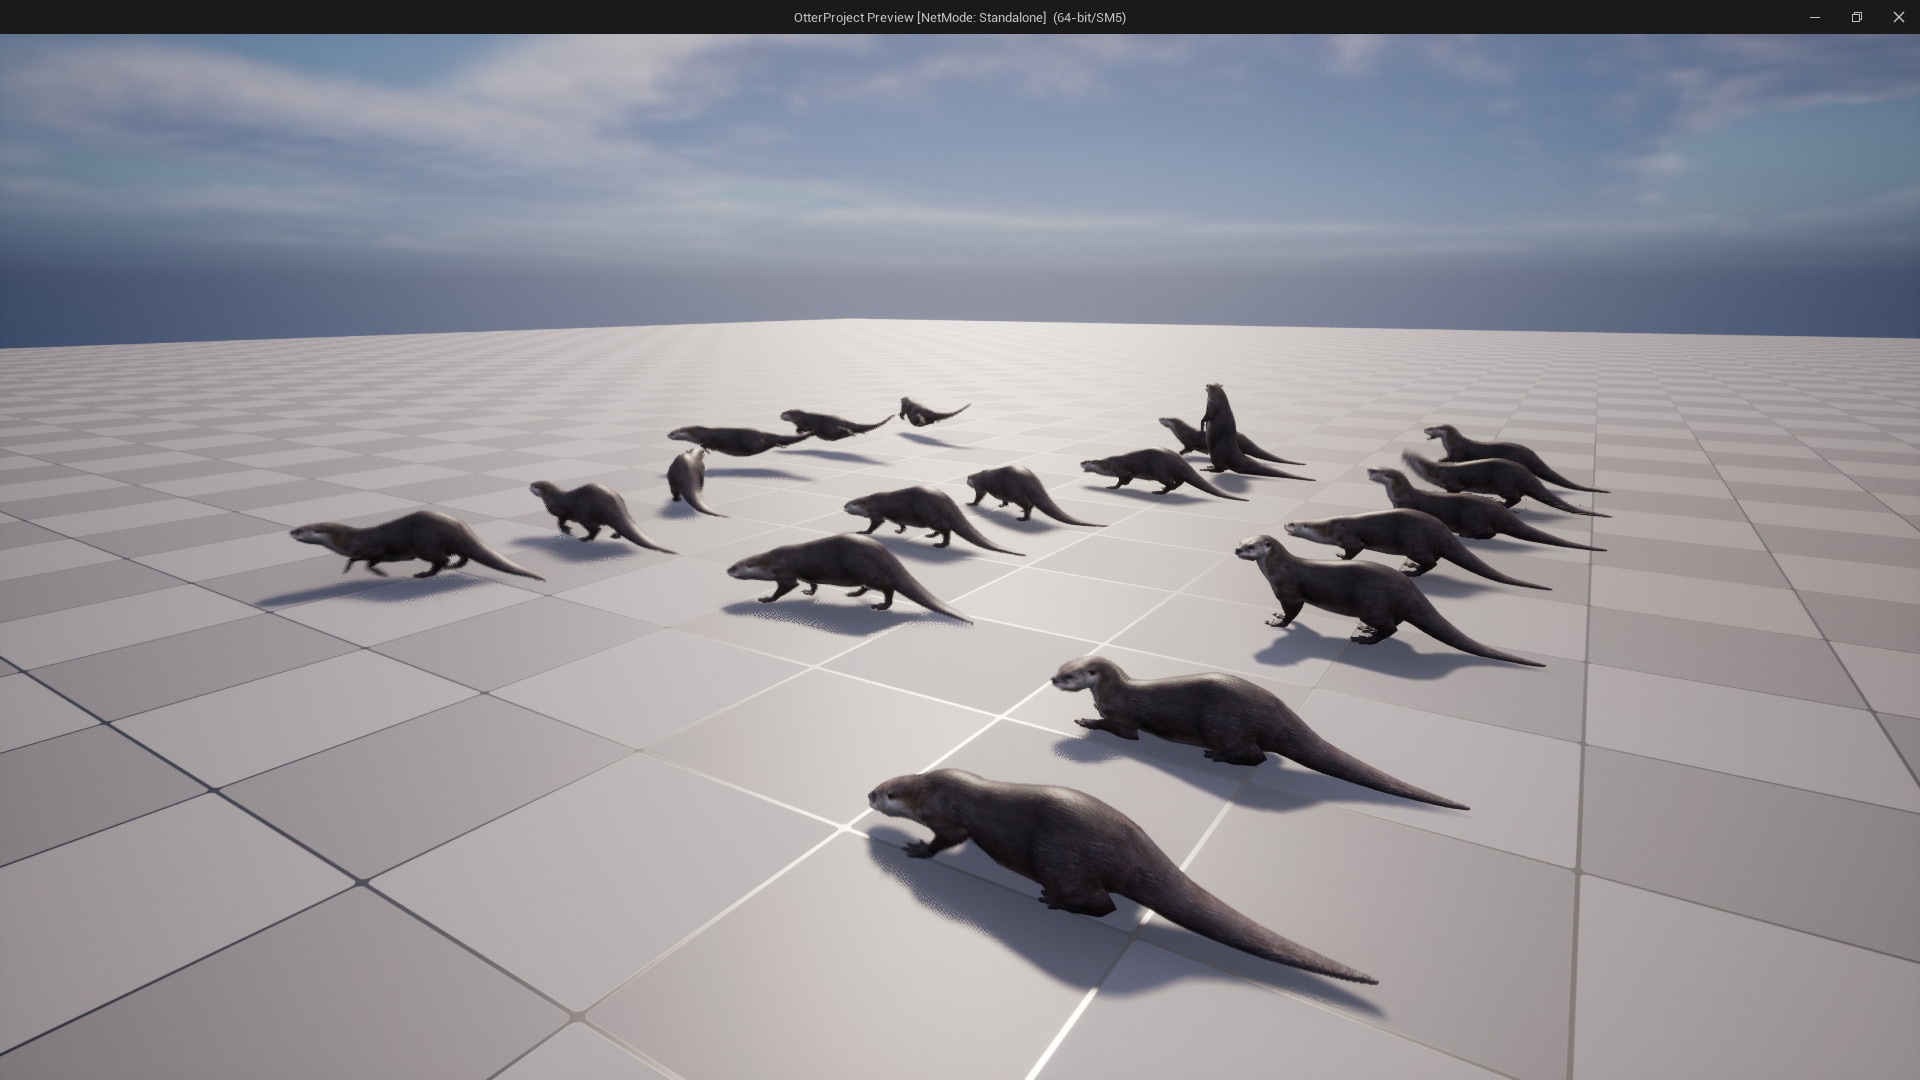This screenshot has width=1920, height=1080.
Task: Restore the OtterProject Preview window
Action: click(1857, 17)
